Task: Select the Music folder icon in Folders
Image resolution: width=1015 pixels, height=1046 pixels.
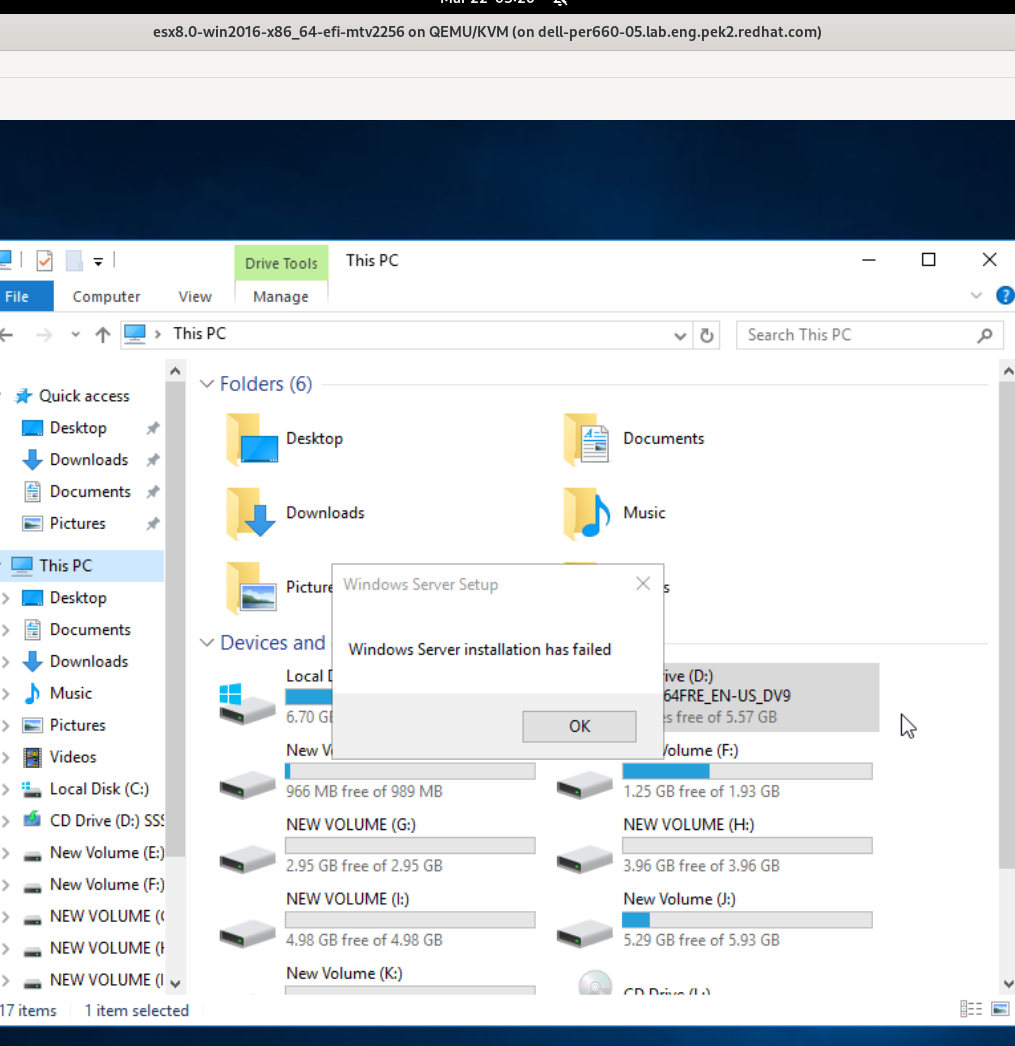Action: pyautogui.click(x=587, y=512)
